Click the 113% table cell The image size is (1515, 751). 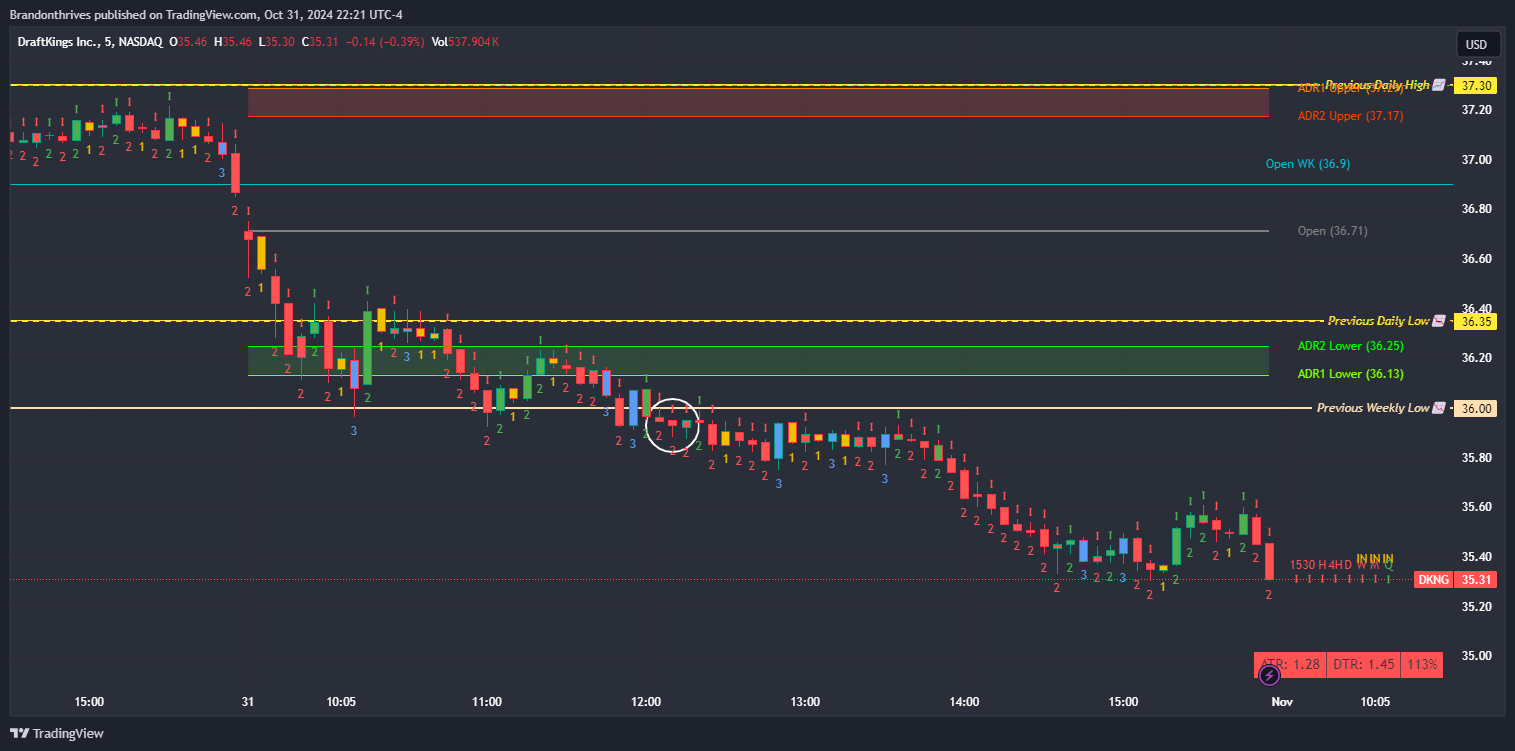[1422, 664]
